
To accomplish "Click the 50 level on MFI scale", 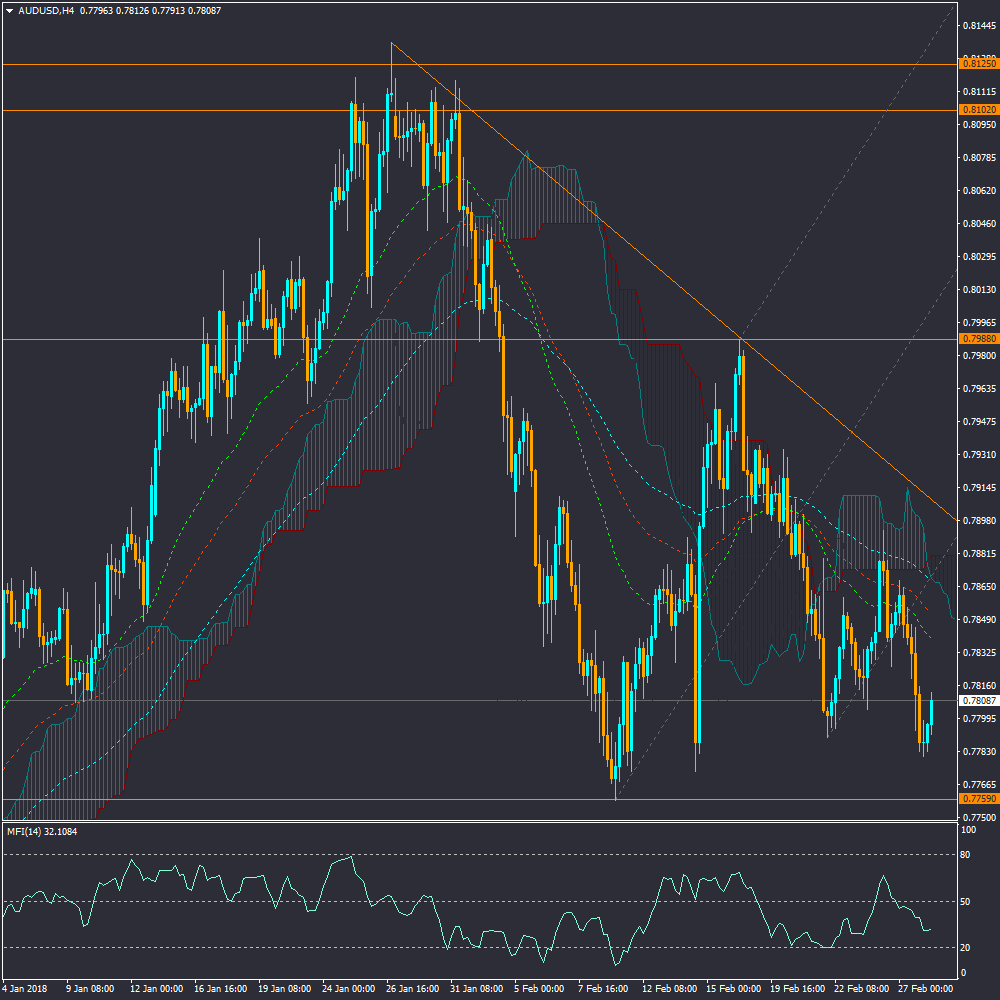I will tap(965, 901).
